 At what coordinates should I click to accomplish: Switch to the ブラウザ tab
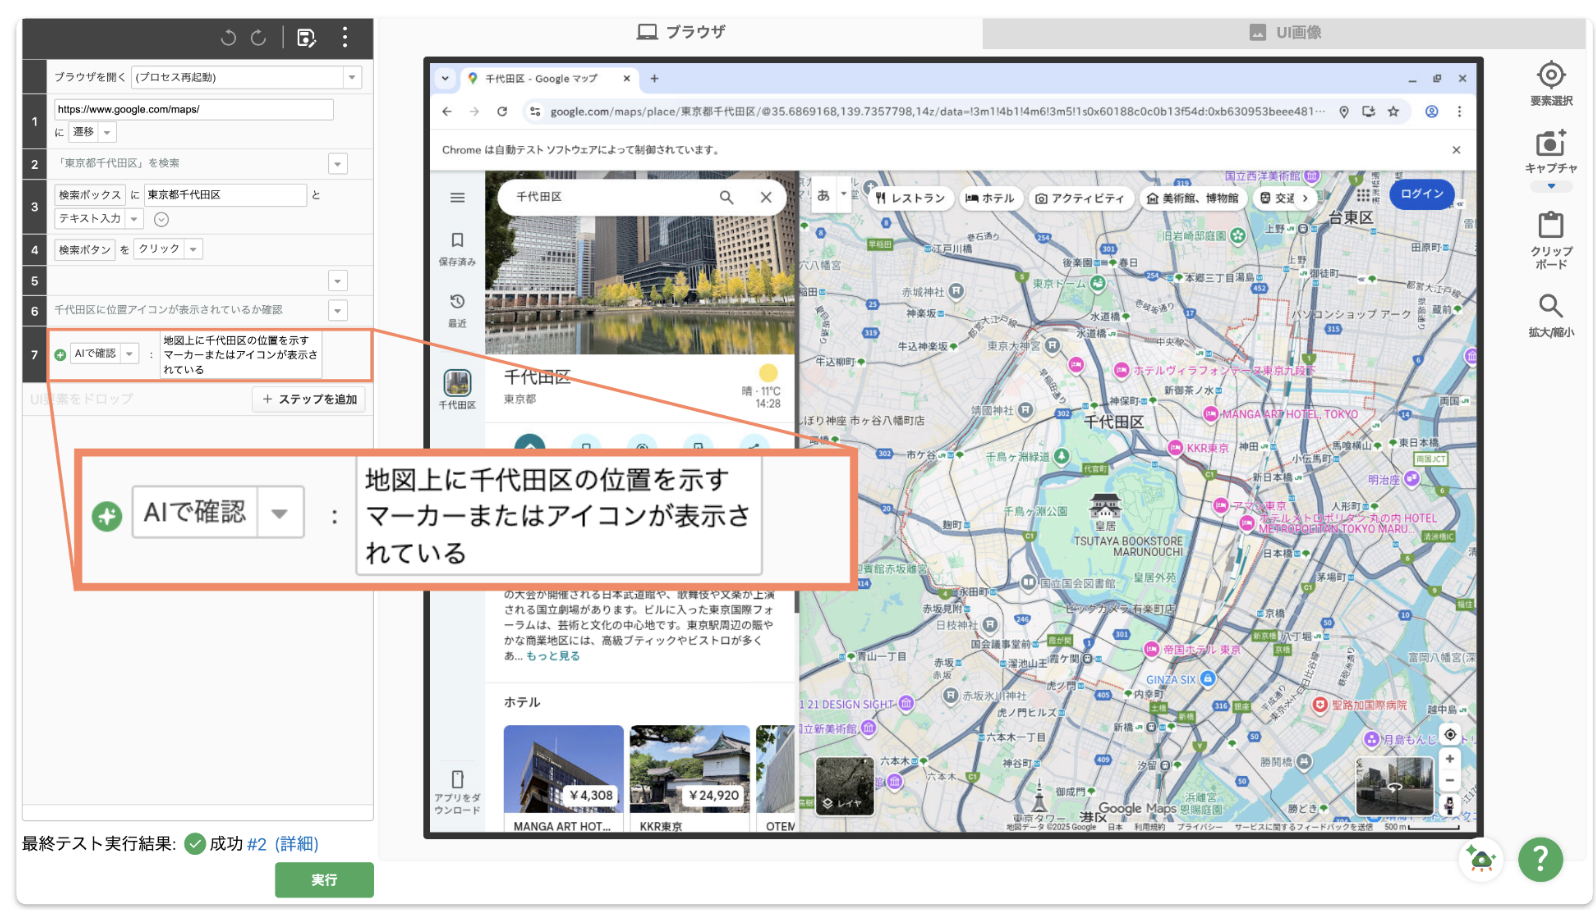tap(681, 32)
